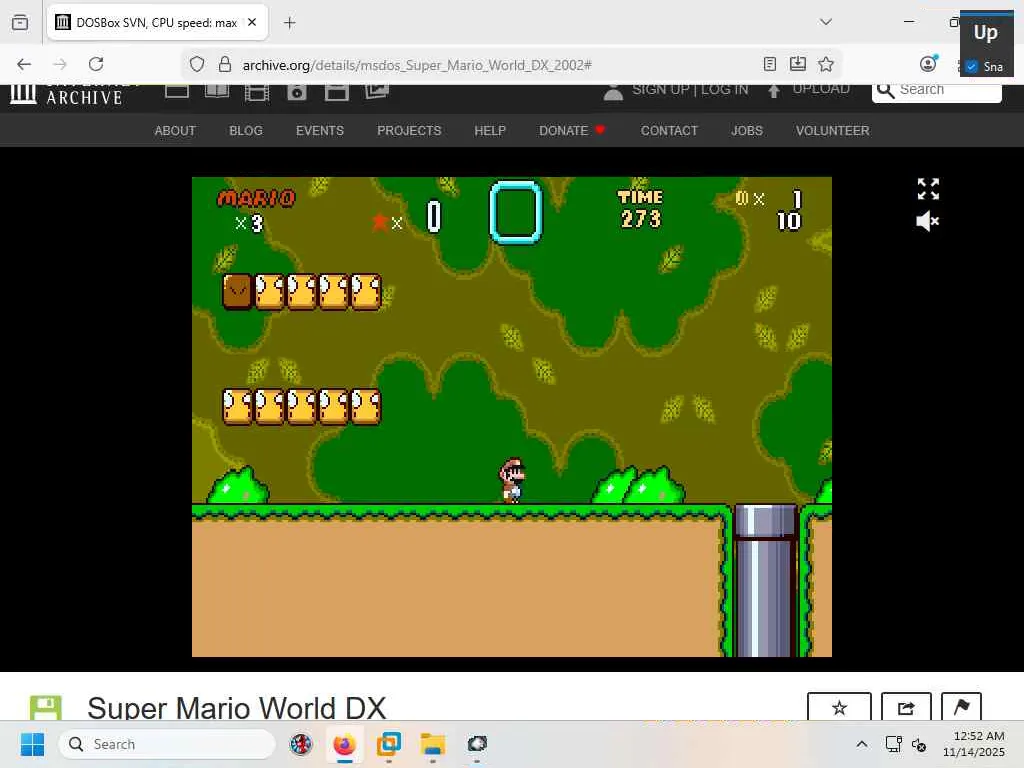Image resolution: width=1024 pixels, height=768 pixels.
Task: Open the DONATE menu item
Action: [x=571, y=131]
